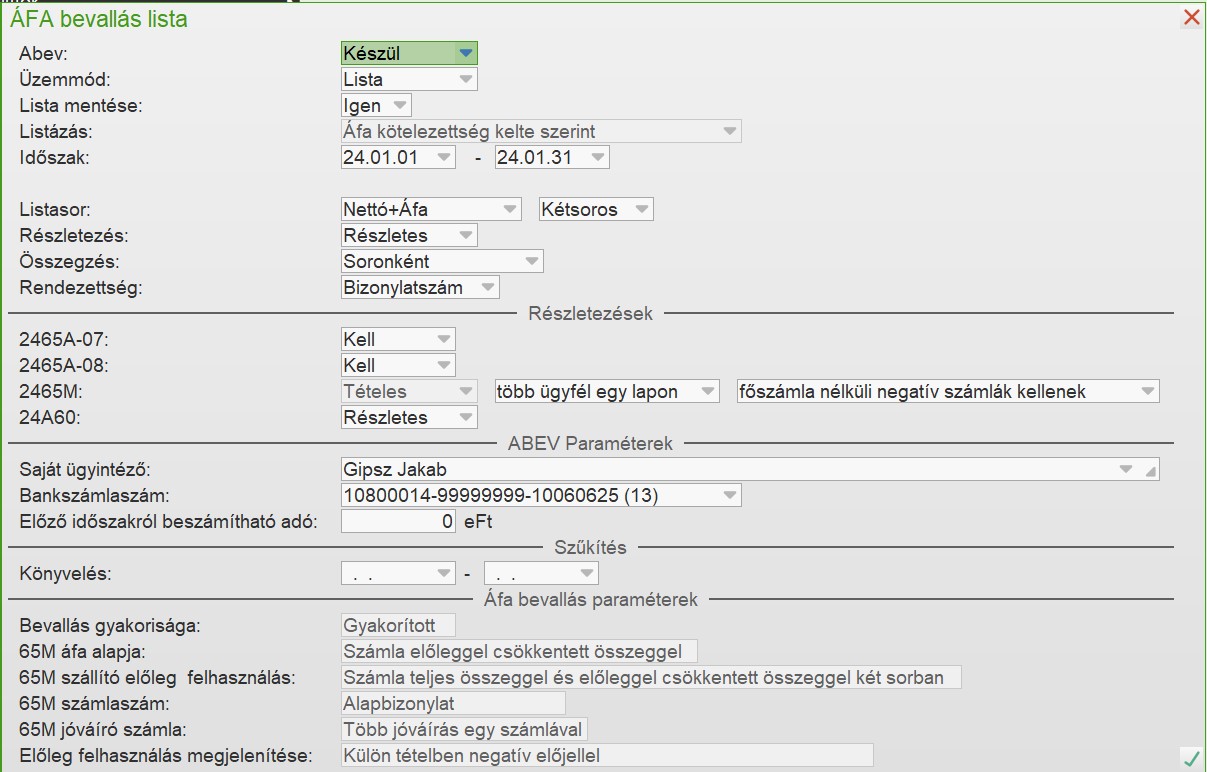Click the Abev label
The width and height of the screenshot is (1207, 772).
point(43,54)
